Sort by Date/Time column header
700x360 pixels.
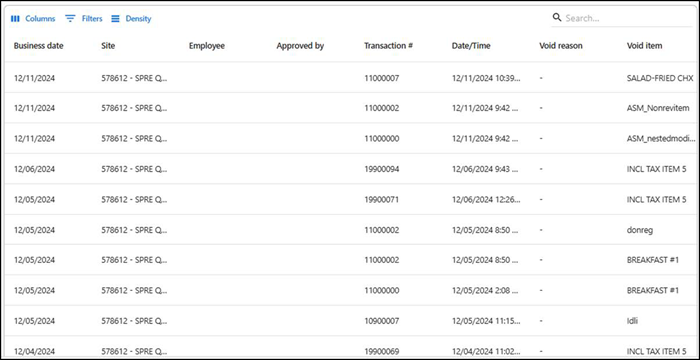(471, 46)
